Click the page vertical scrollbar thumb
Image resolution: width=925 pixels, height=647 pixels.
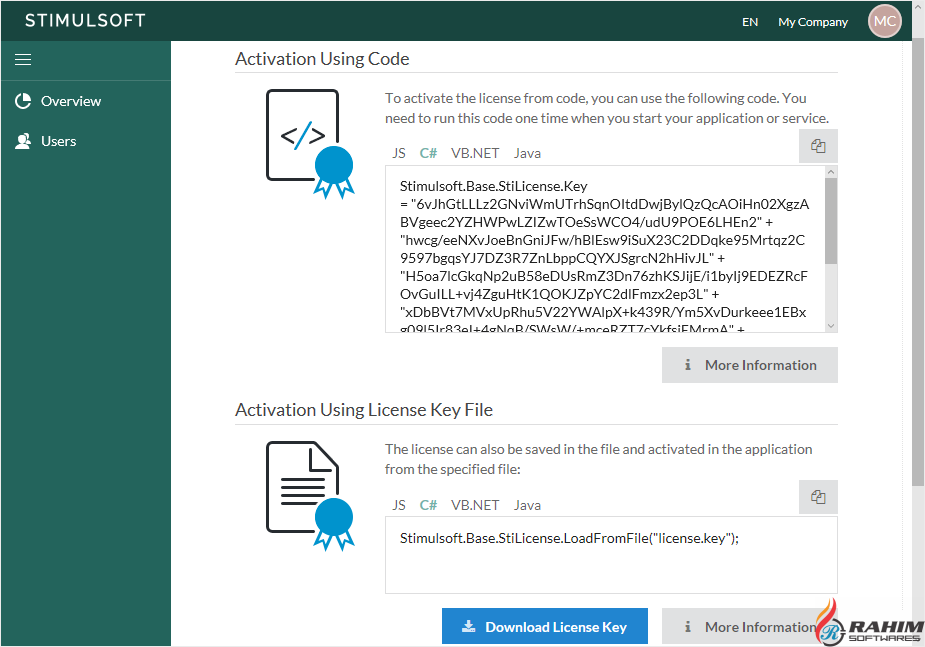point(918,262)
